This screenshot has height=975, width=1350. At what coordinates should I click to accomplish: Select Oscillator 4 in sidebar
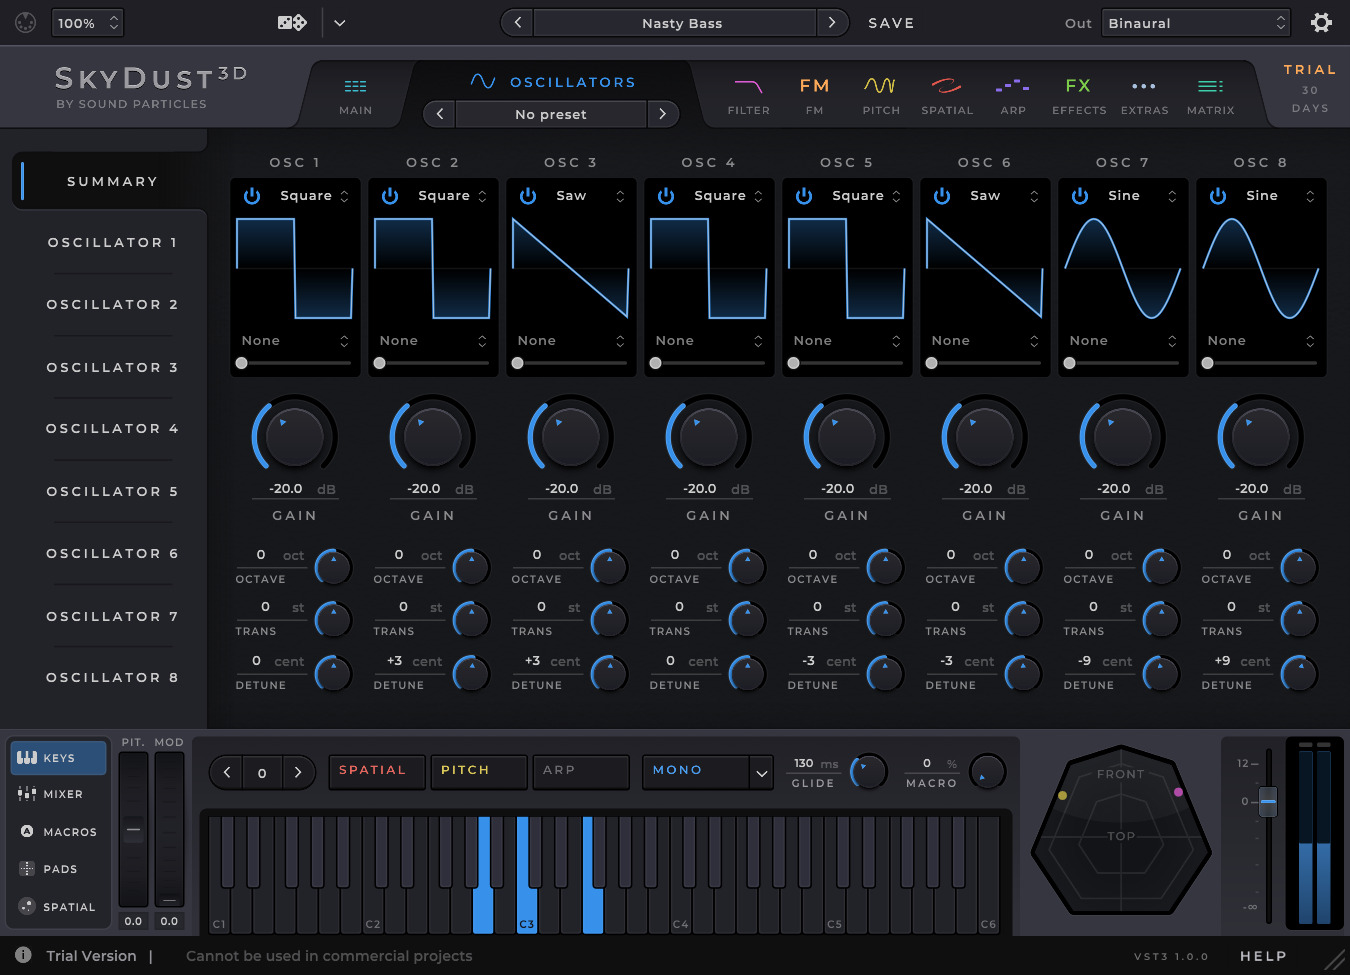(x=112, y=428)
